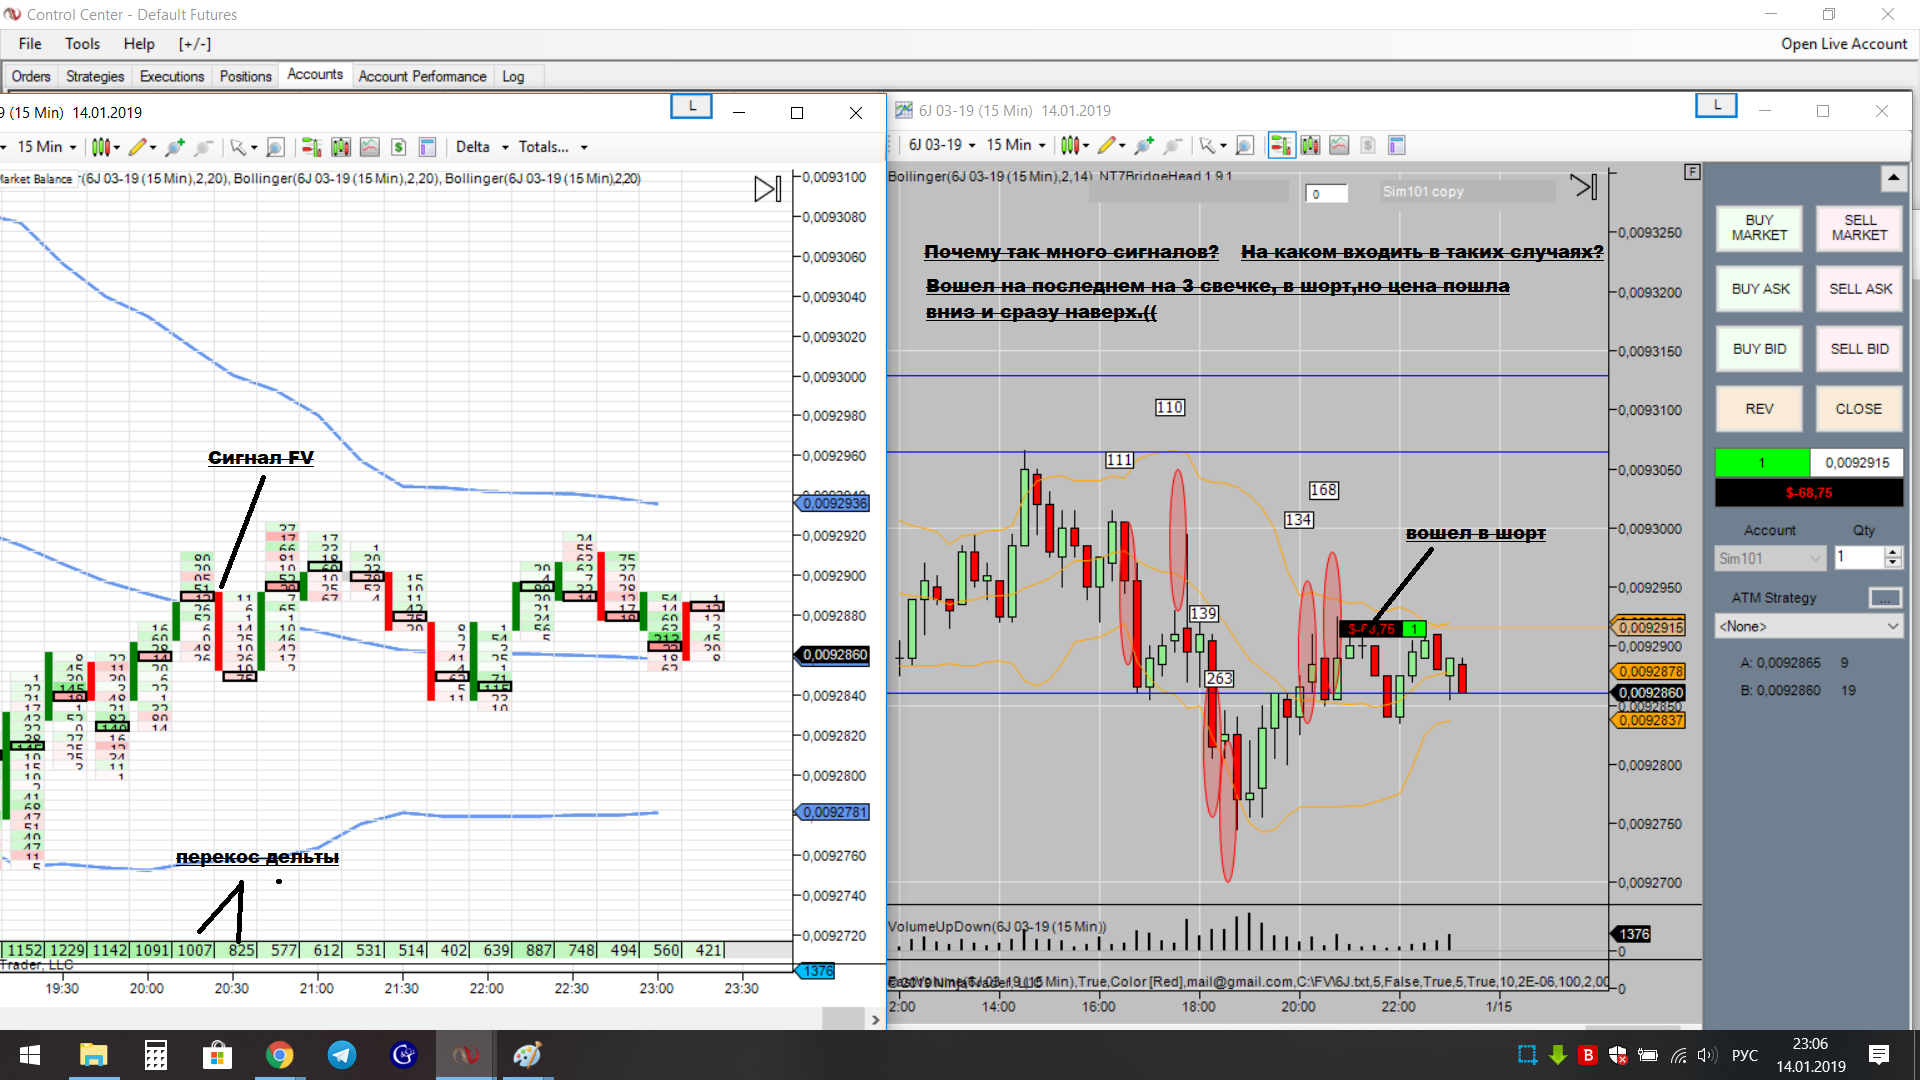The height and width of the screenshot is (1080, 1920).
Task: Click the zoom frame magnifier on left chart
Action: [x=275, y=147]
